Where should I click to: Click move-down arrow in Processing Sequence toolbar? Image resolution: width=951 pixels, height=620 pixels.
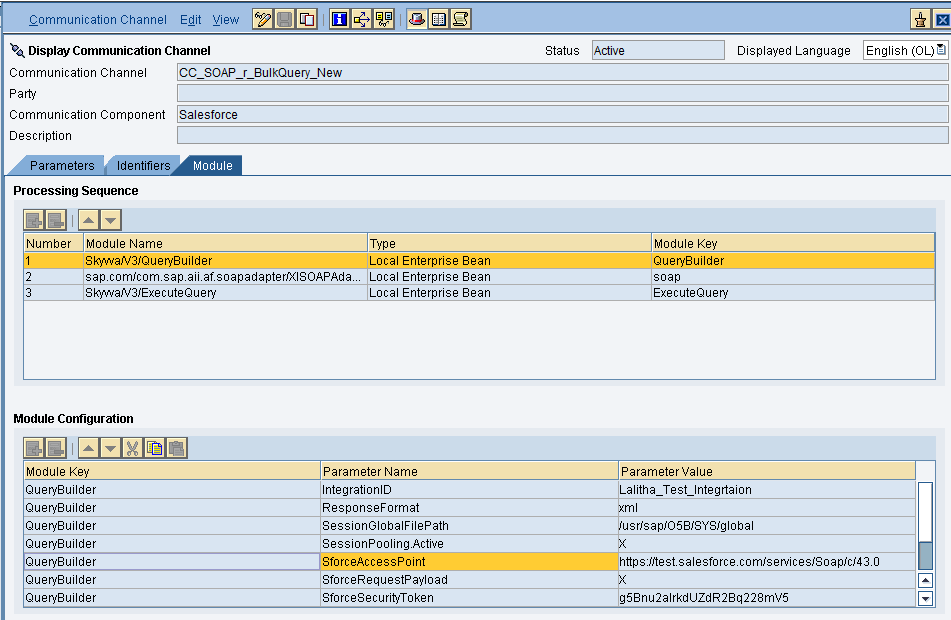[110, 220]
